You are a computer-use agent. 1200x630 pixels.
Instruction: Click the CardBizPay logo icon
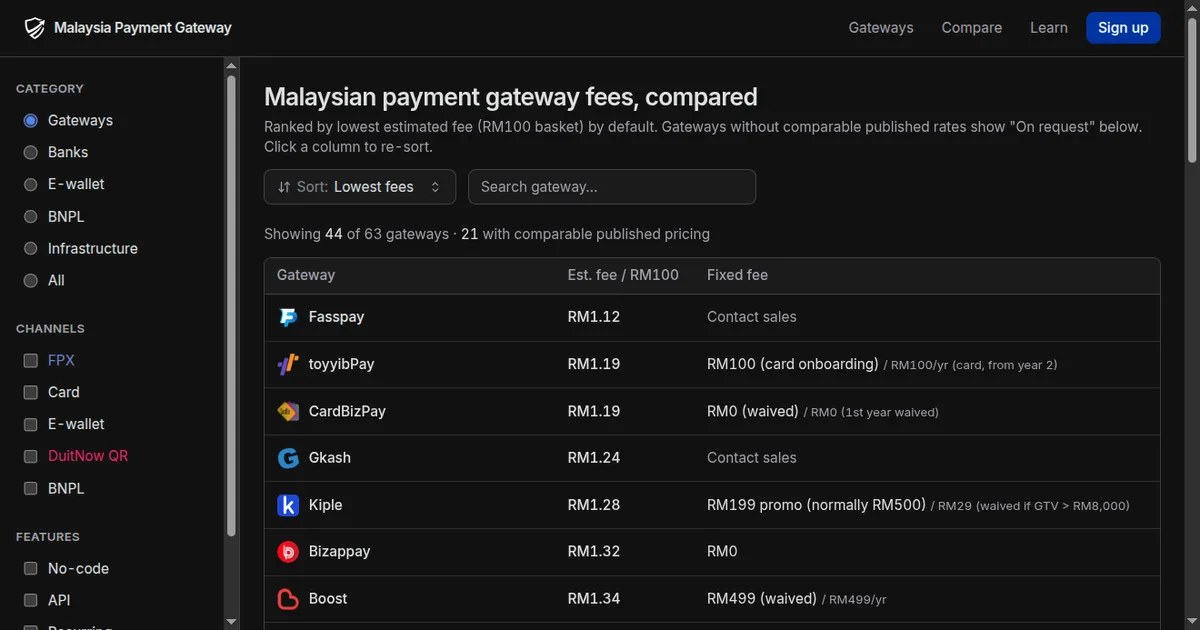tap(288, 411)
